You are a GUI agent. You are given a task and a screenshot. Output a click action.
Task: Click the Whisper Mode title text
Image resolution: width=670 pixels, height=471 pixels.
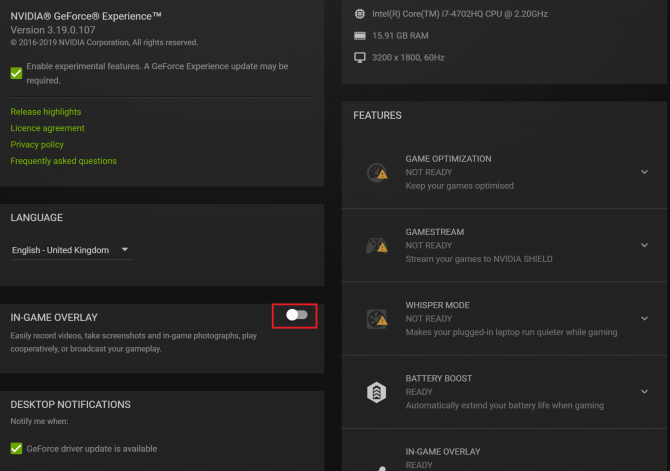[438, 305]
